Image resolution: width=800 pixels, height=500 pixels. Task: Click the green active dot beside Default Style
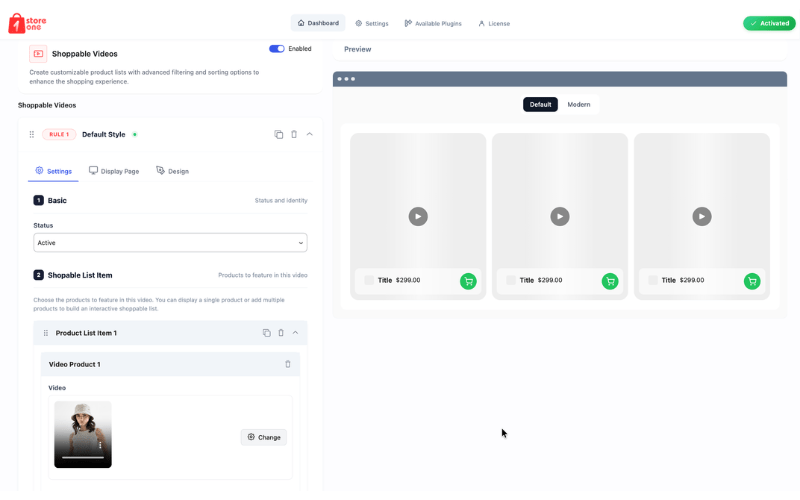coord(135,135)
